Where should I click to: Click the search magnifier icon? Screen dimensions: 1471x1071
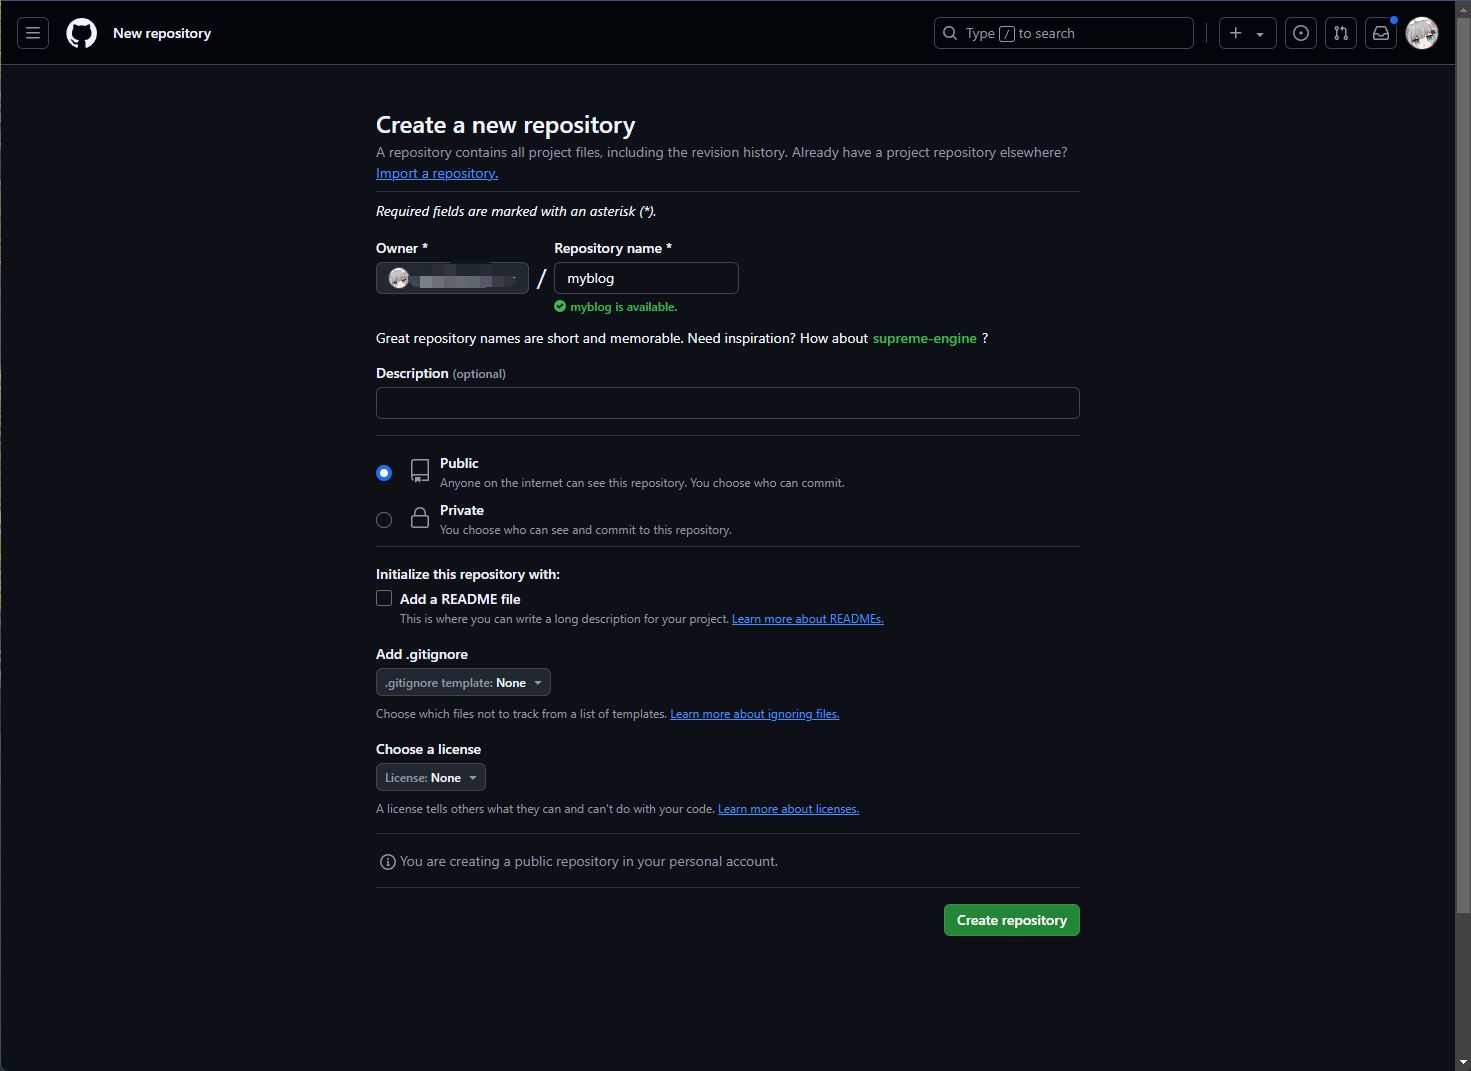(950, 33)
